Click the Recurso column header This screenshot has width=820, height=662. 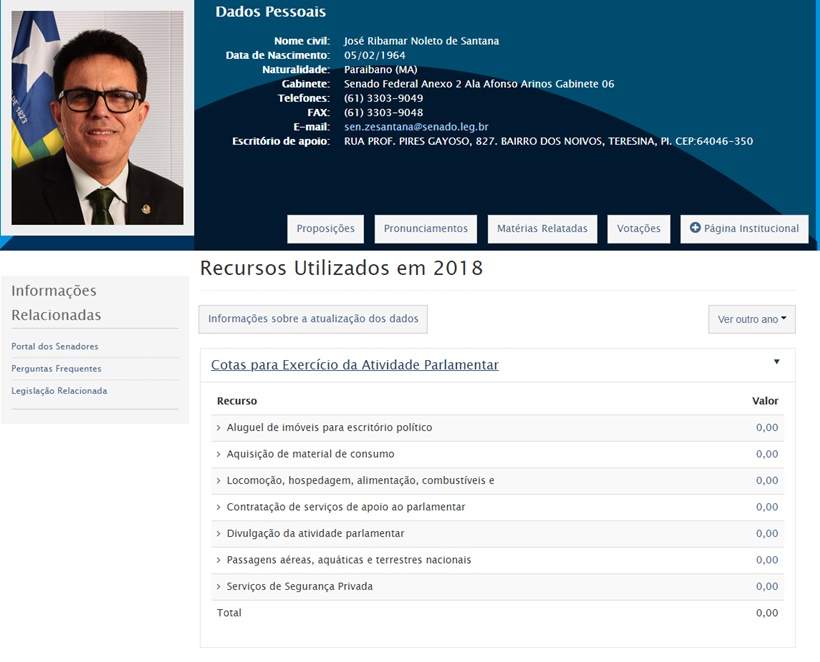click(237, 401)
